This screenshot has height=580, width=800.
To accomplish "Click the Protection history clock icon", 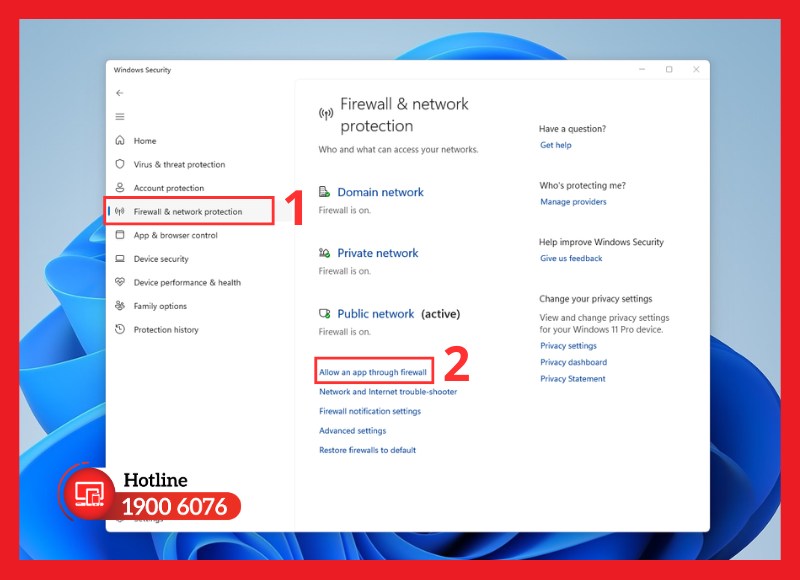I will pos(120,329).
